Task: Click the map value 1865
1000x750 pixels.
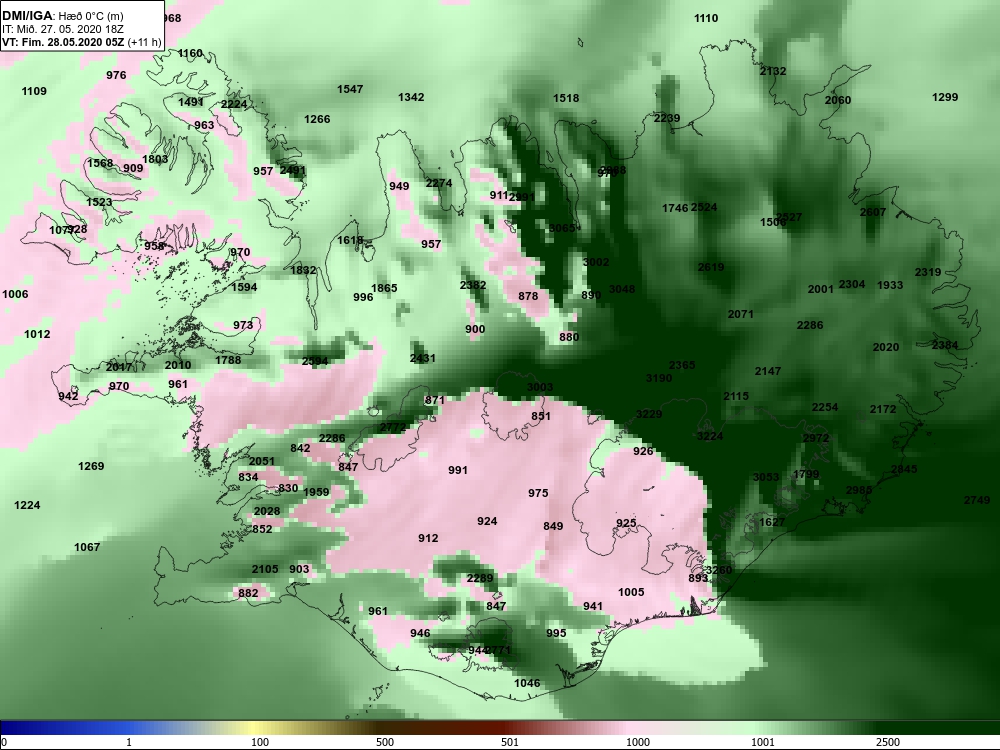Action: coord(385,288)
